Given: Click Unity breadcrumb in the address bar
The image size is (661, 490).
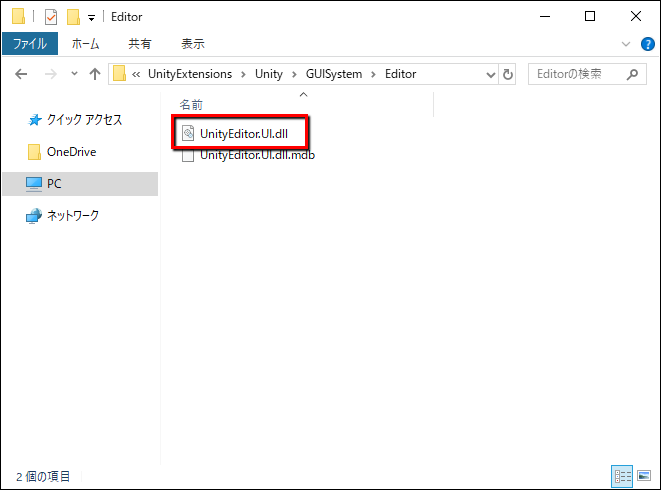Looking at the screenshot, I should tap(269, 74).
